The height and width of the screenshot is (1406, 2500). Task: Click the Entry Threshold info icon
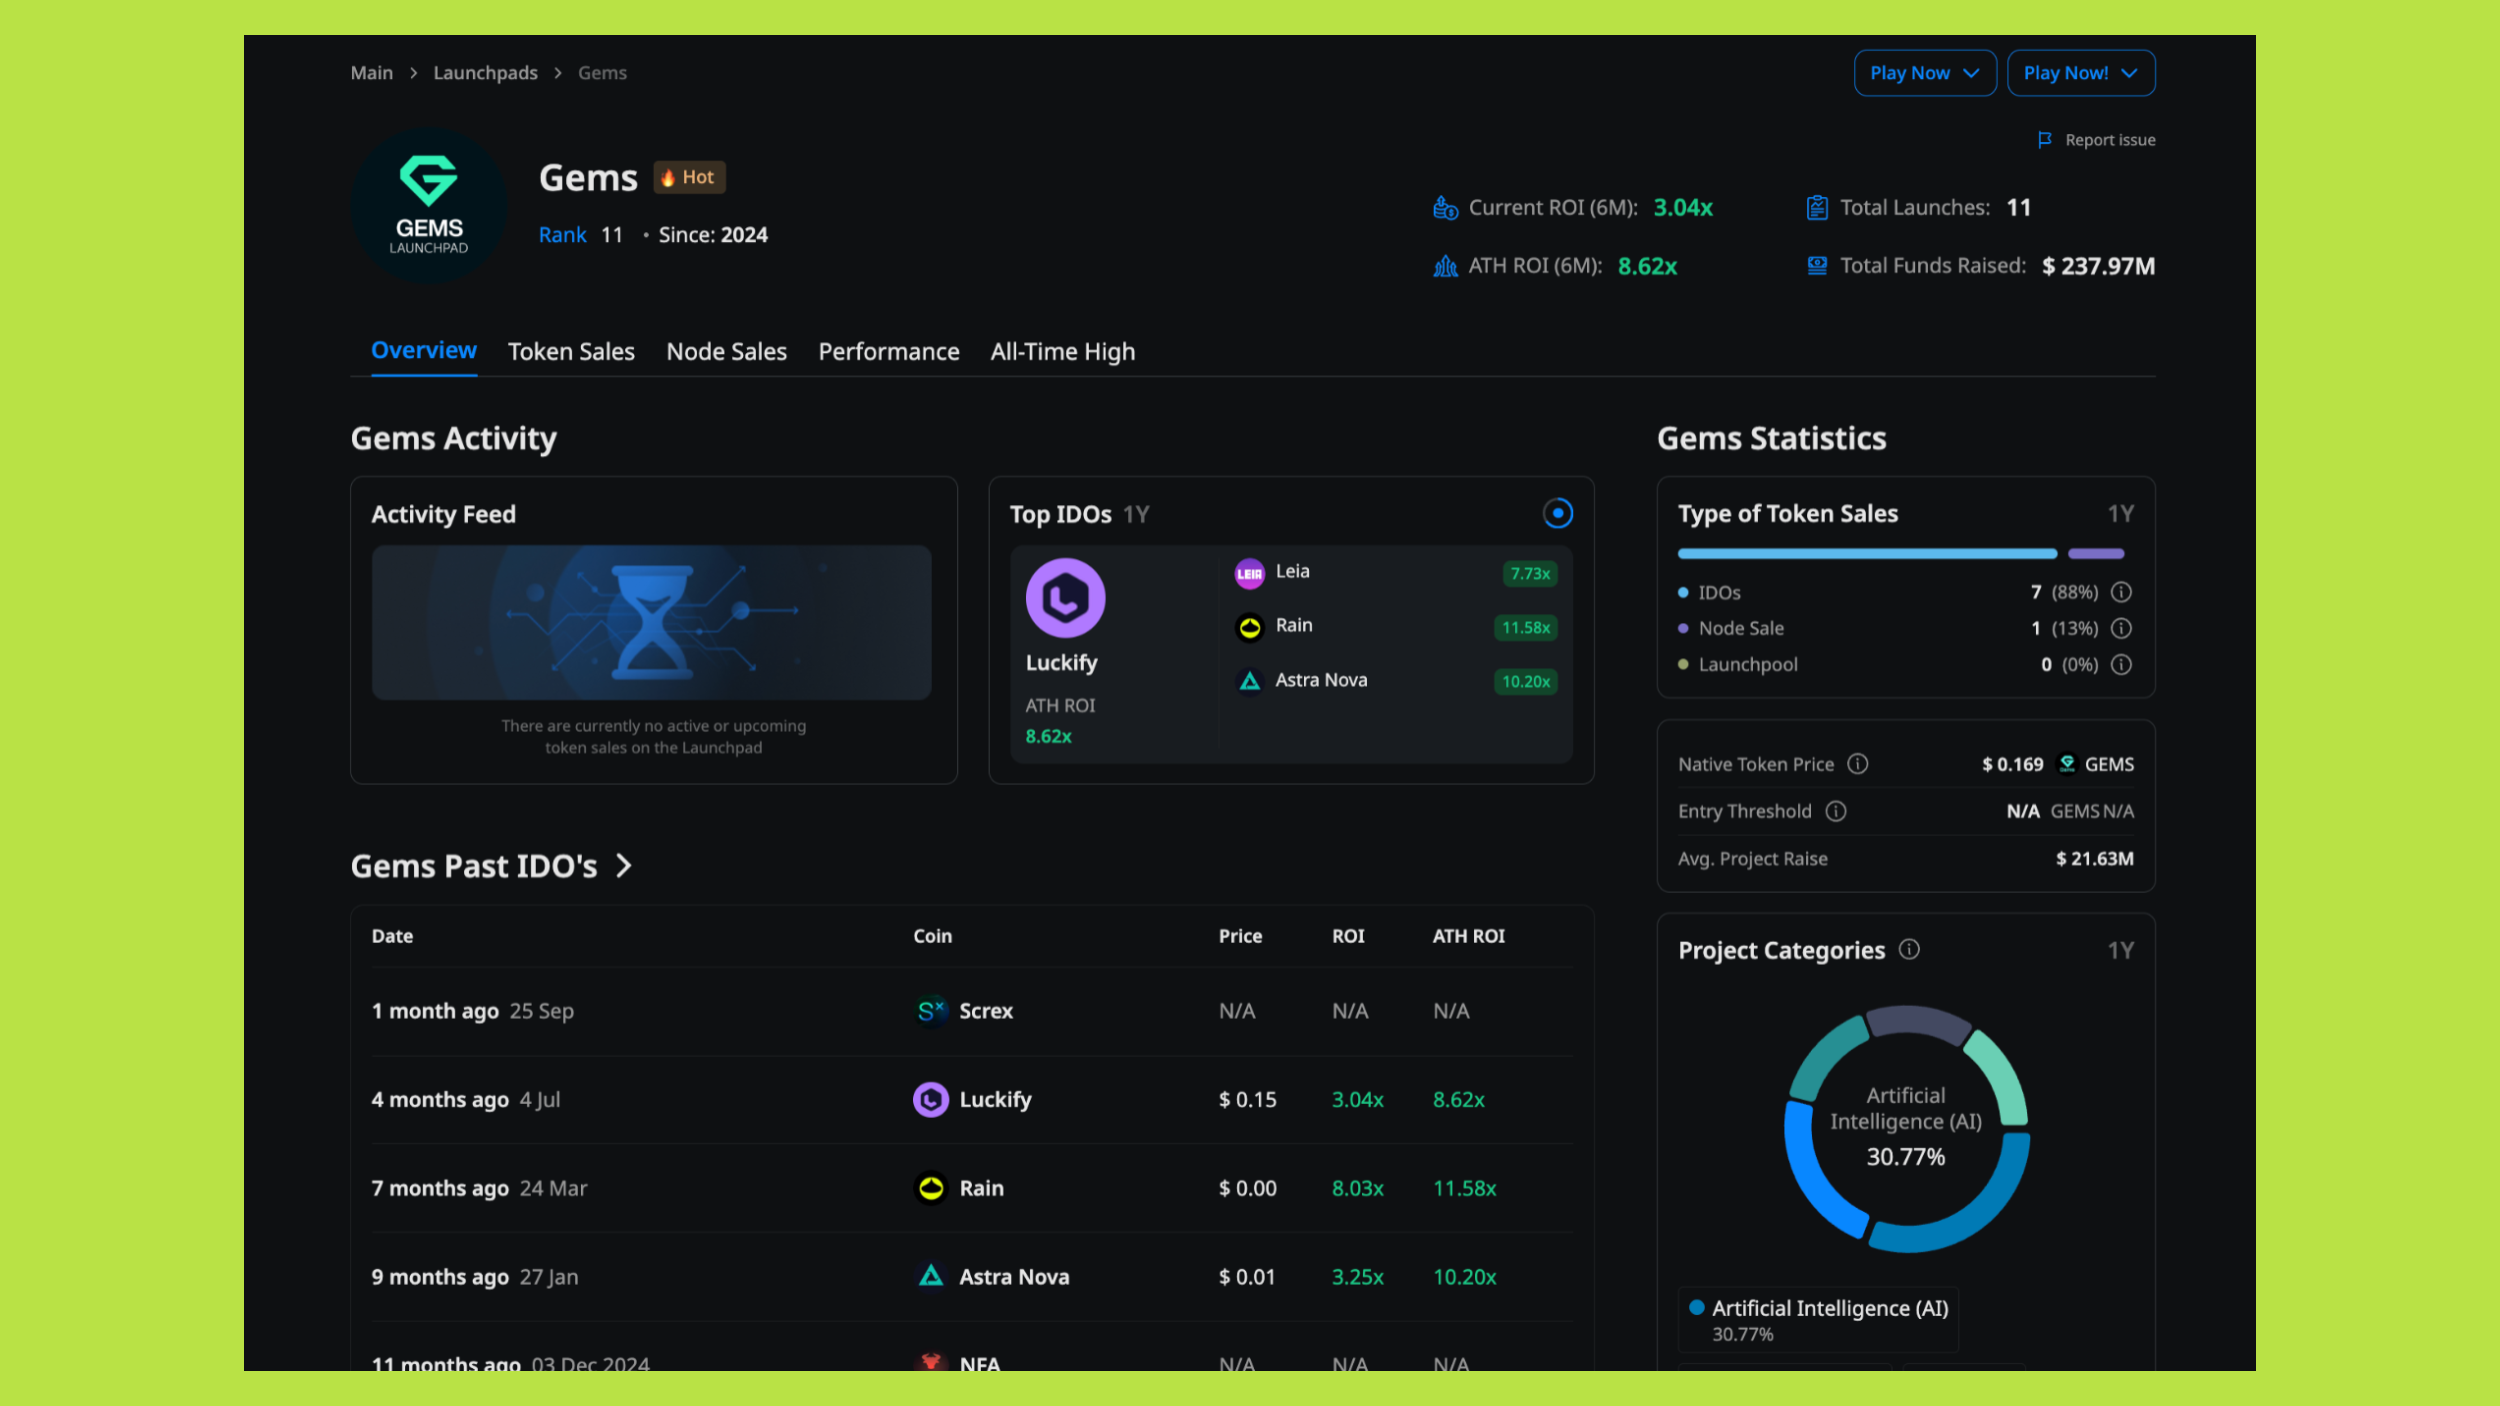click(1835, 811)
